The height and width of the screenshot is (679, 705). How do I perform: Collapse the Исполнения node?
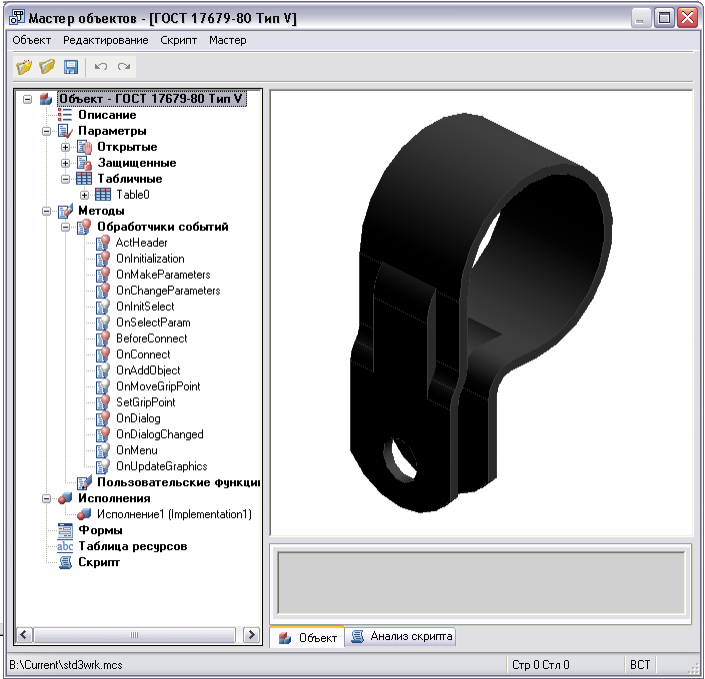coord(46,499)
